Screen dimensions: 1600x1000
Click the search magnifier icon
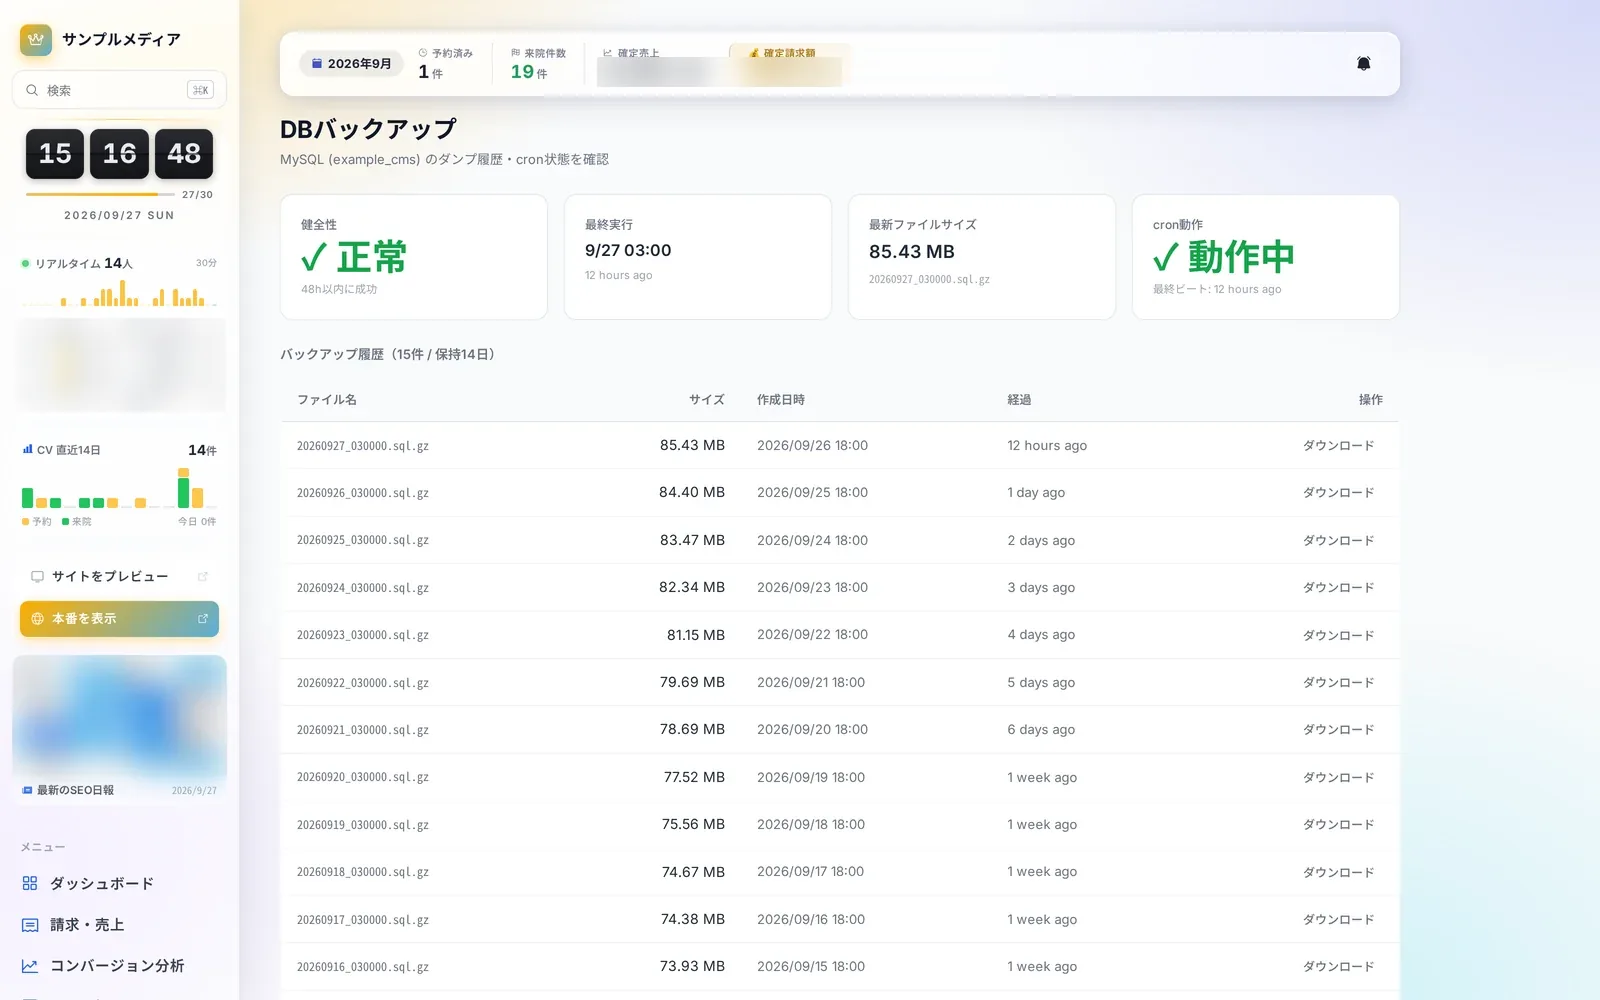32,90
